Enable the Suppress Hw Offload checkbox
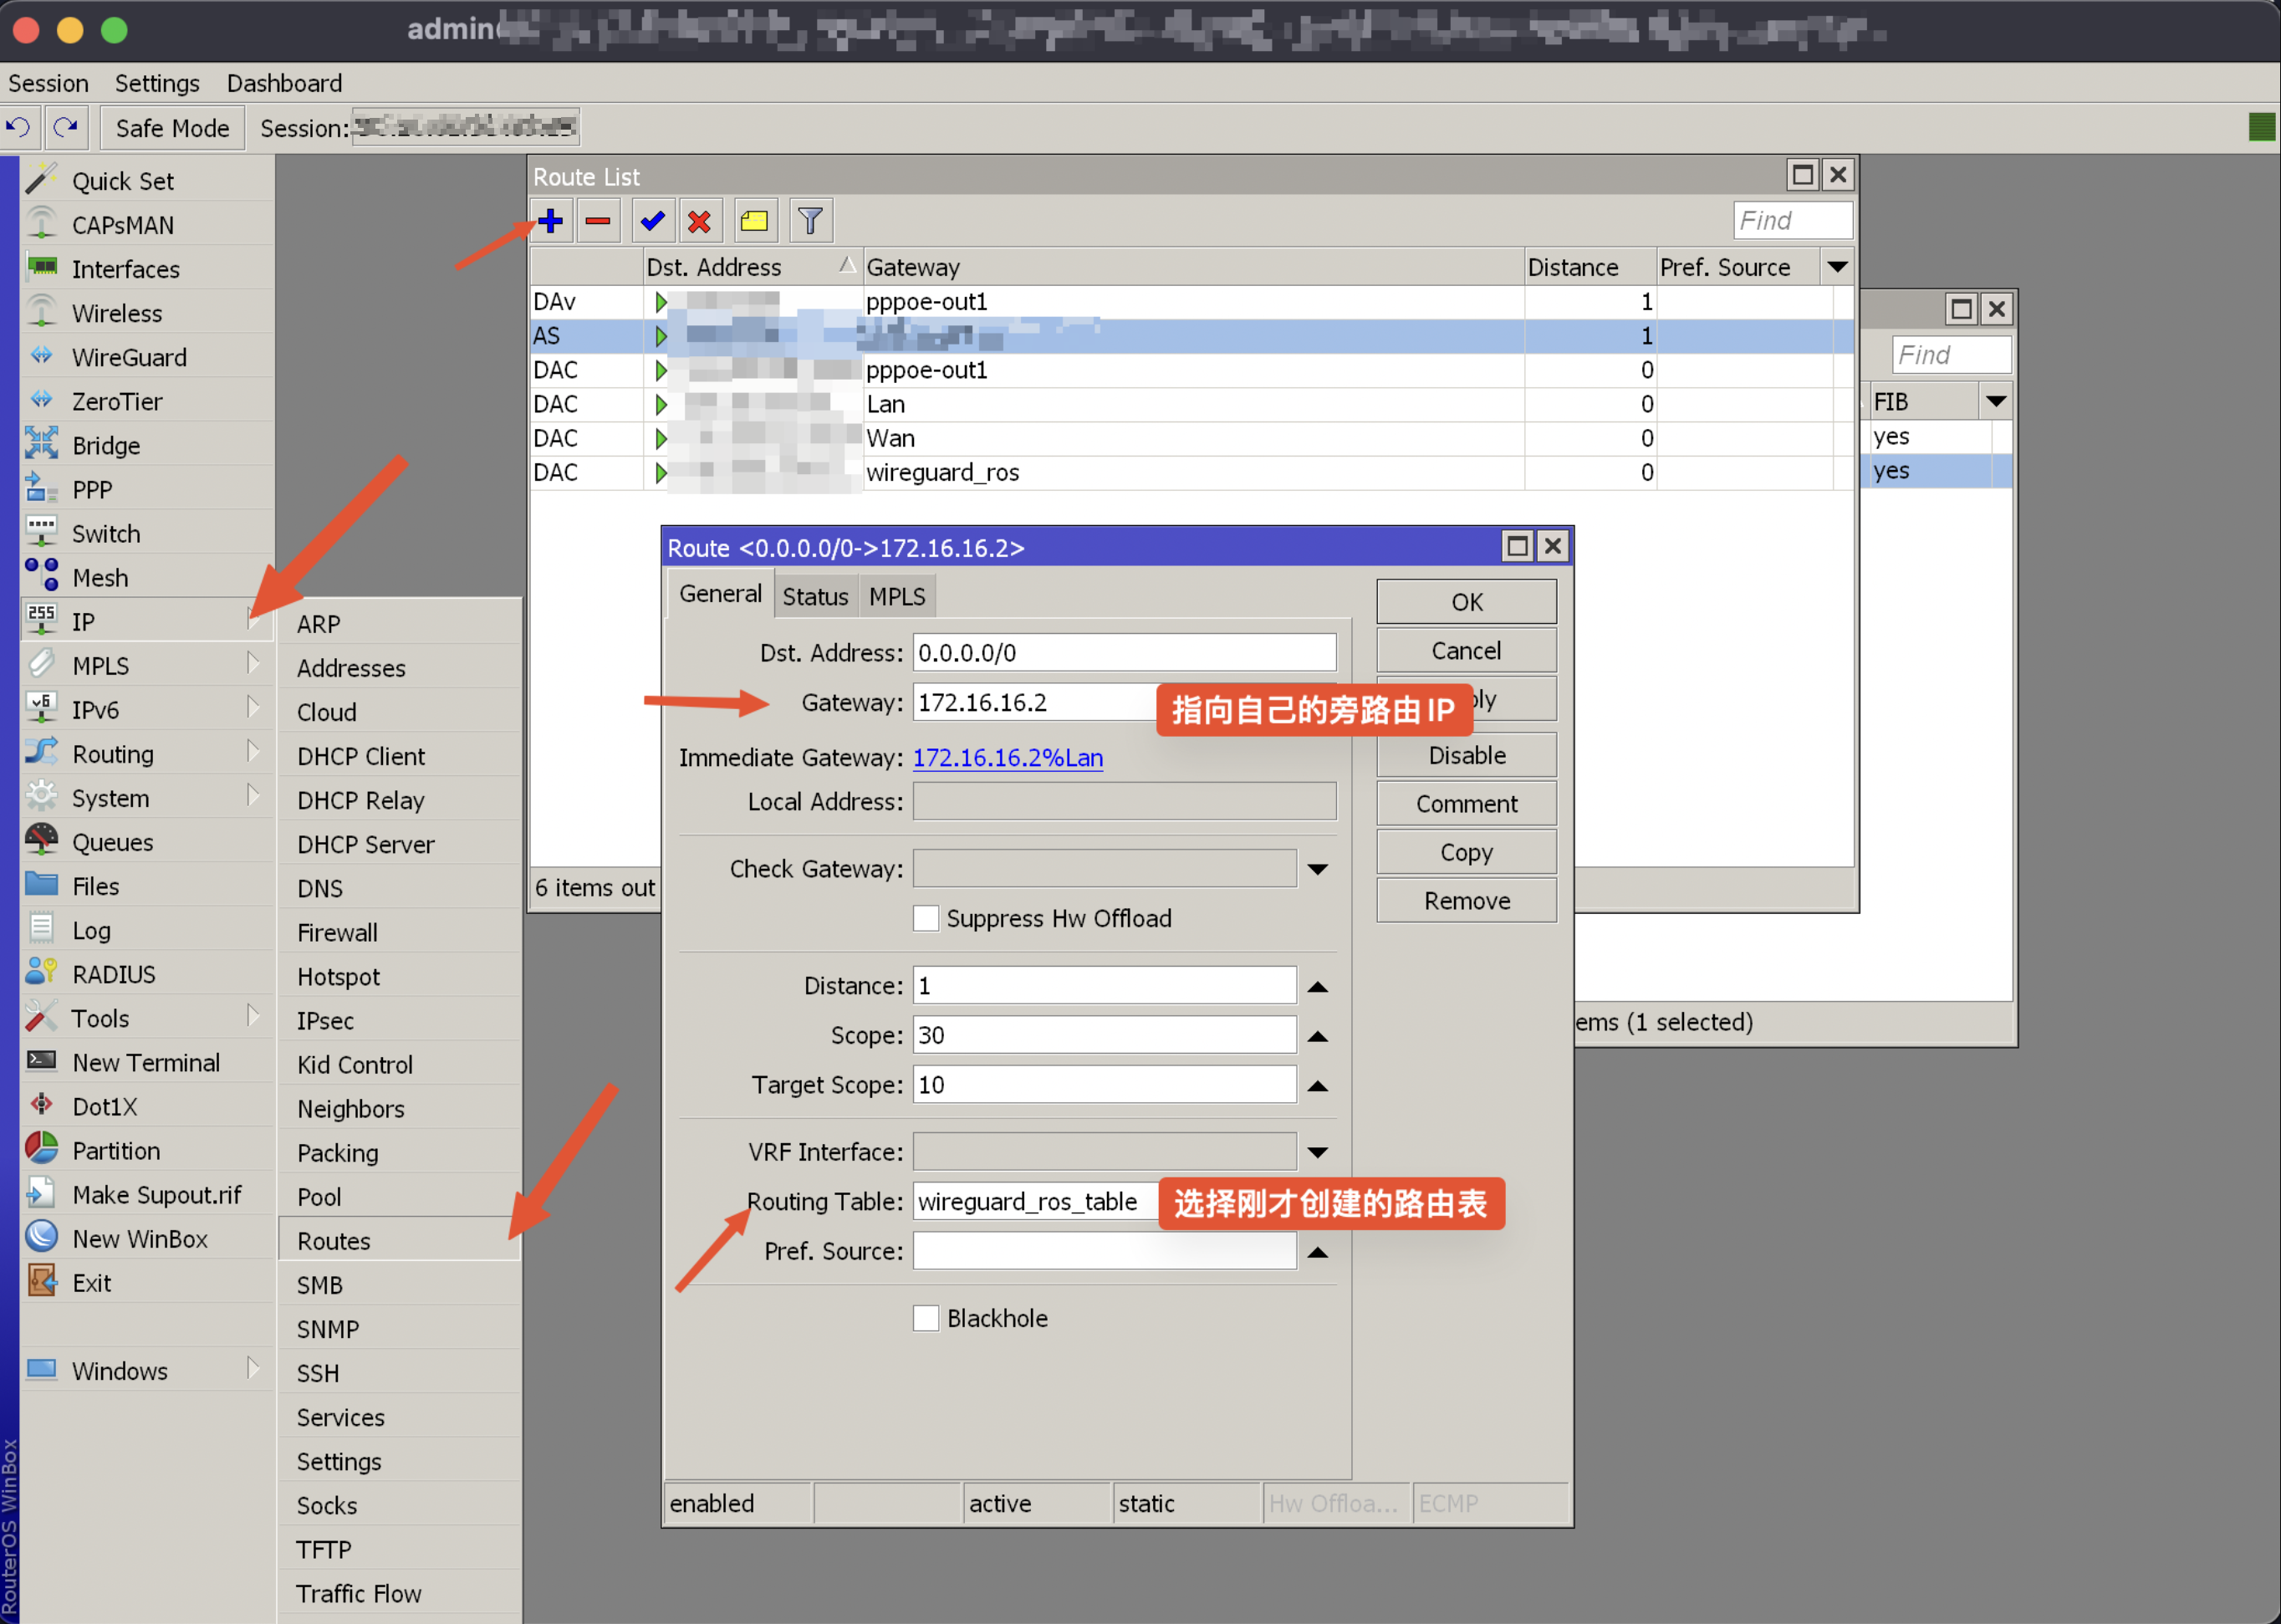The image size is (2281, 1624). pos(926,918)
